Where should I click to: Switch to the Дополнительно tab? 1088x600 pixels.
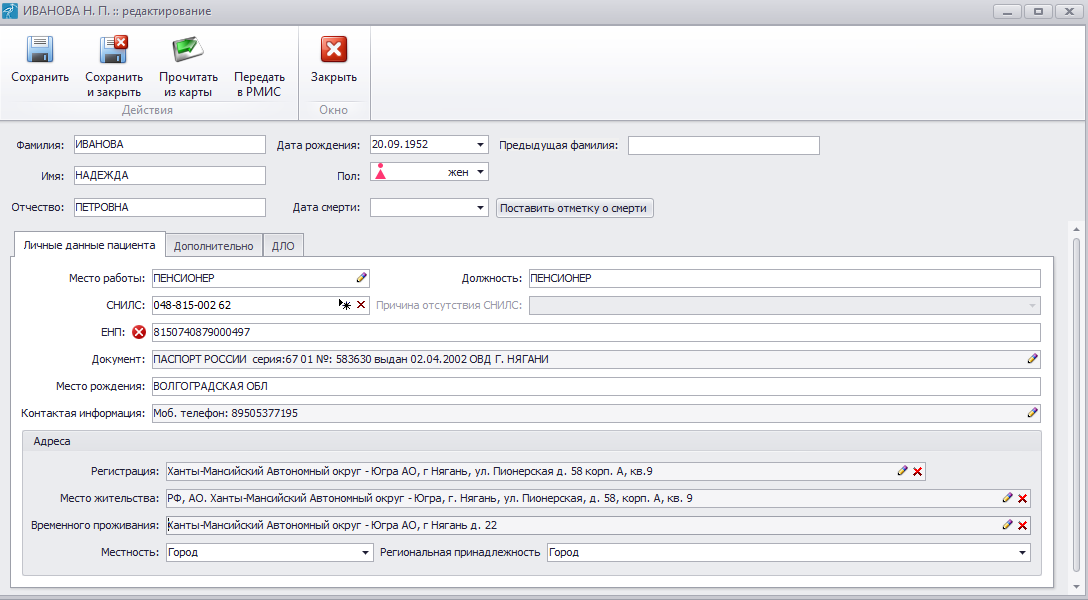coord(214,245)
